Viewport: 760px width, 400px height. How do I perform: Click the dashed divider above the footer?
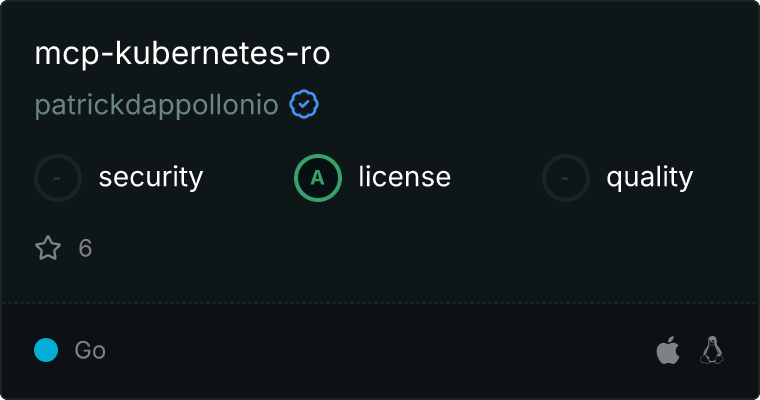(380, 301)
